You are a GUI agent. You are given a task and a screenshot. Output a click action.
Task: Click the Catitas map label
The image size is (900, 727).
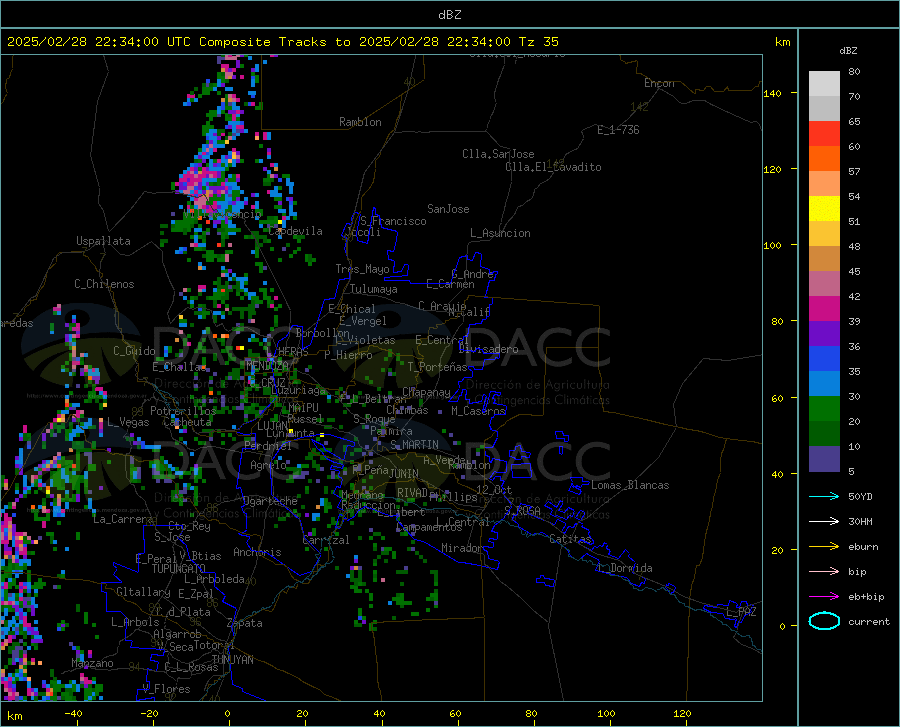[x=570, y=539]
